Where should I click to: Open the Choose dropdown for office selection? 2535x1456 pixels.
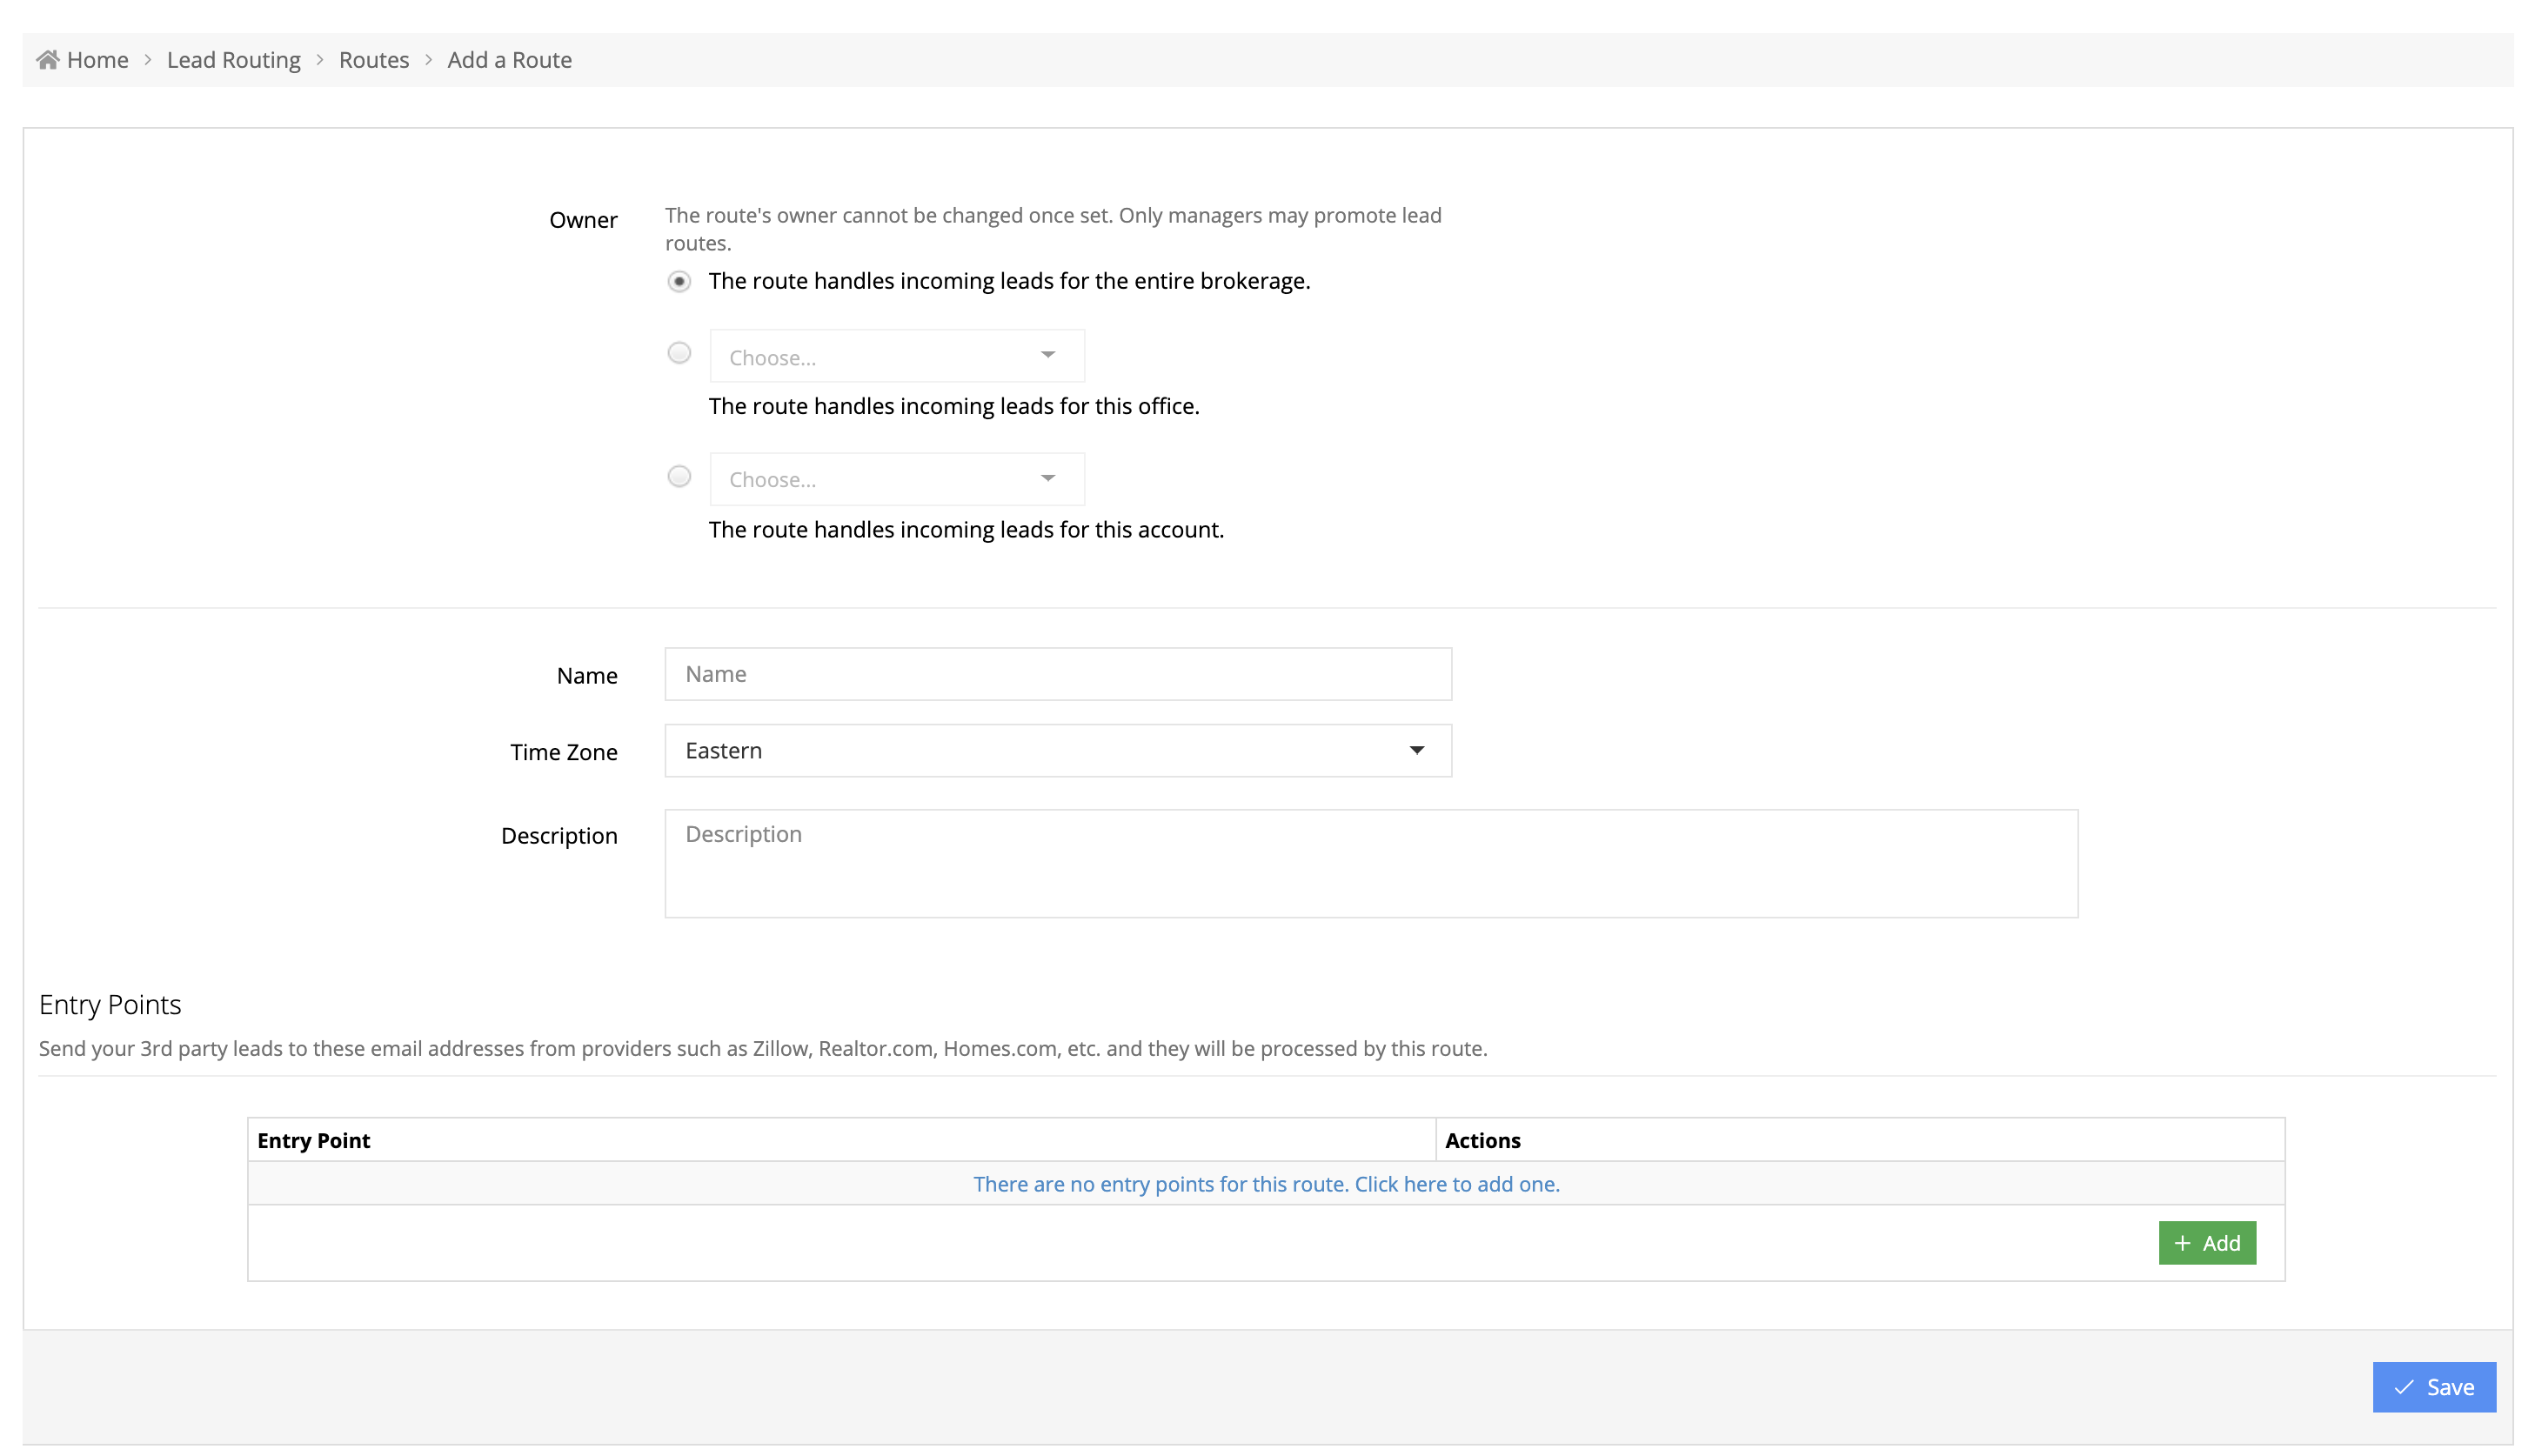click(x=896, y=355)
